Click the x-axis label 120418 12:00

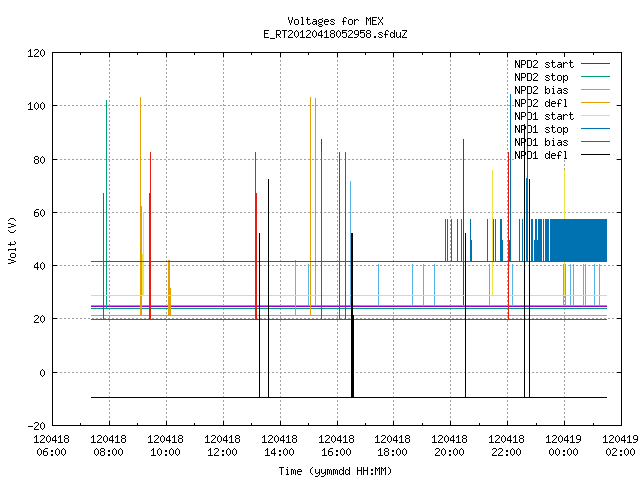222,446
